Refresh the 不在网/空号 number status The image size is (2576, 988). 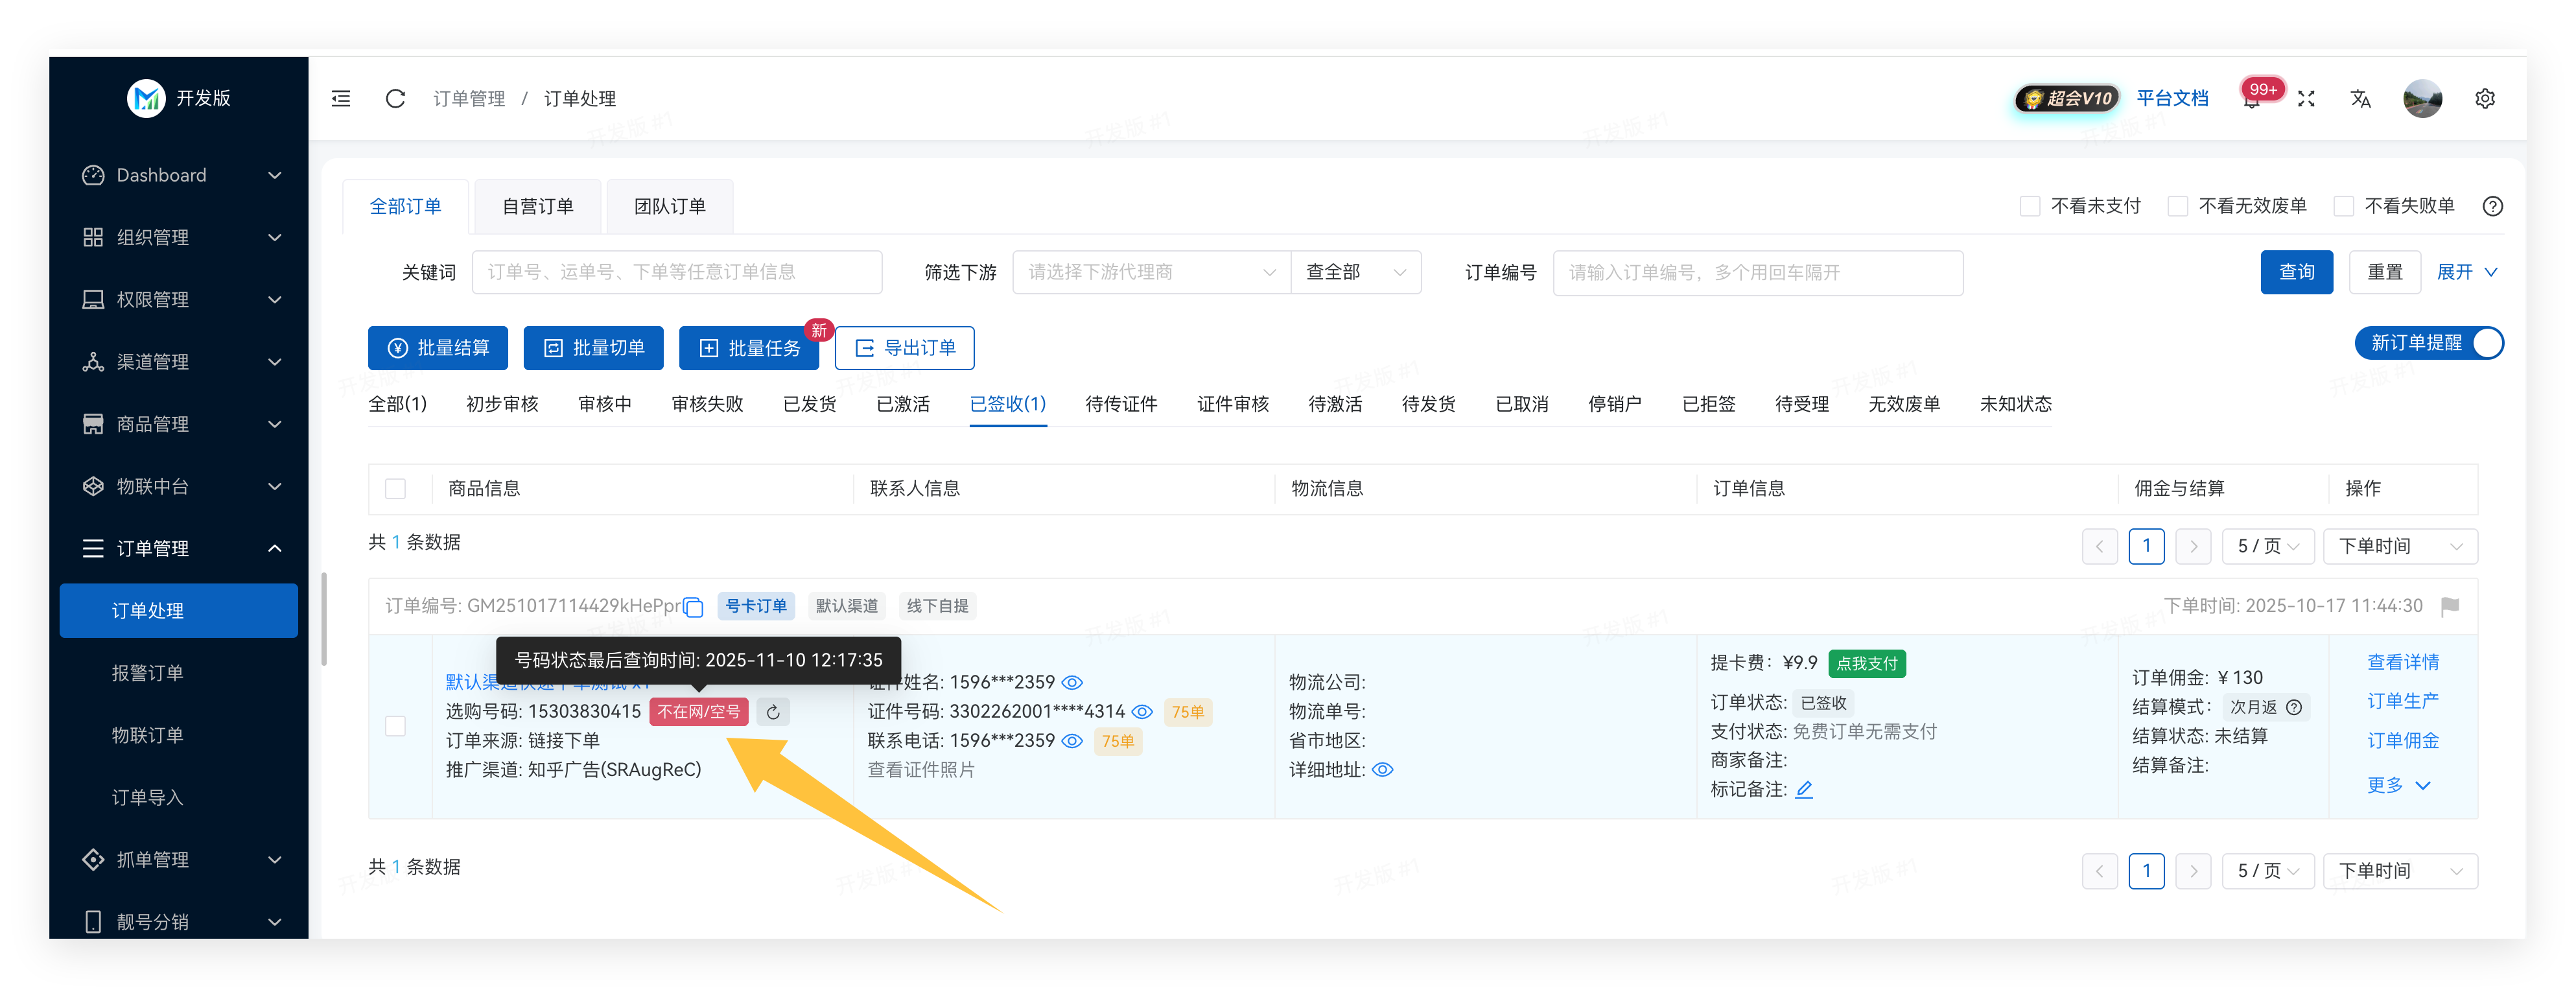(772, 712)
